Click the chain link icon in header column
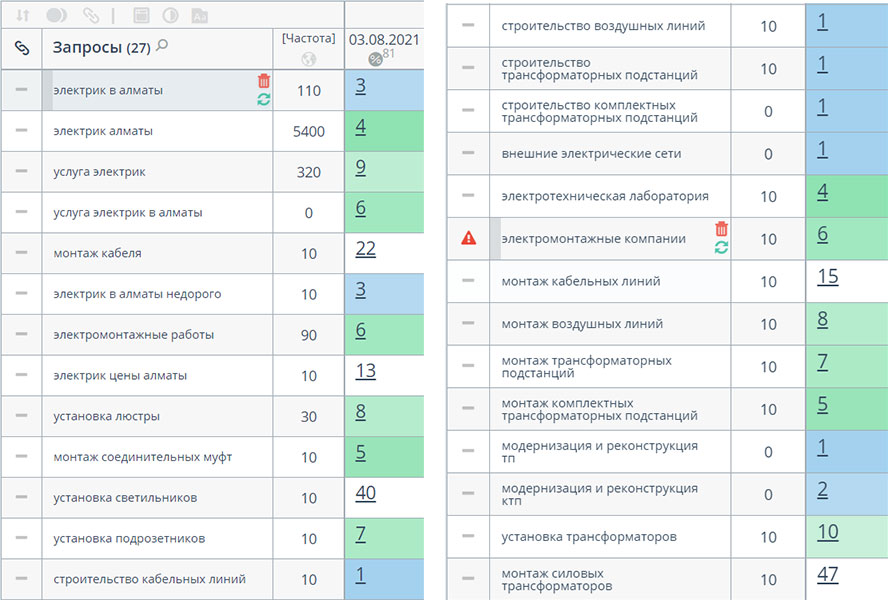 tap(21, 47)
